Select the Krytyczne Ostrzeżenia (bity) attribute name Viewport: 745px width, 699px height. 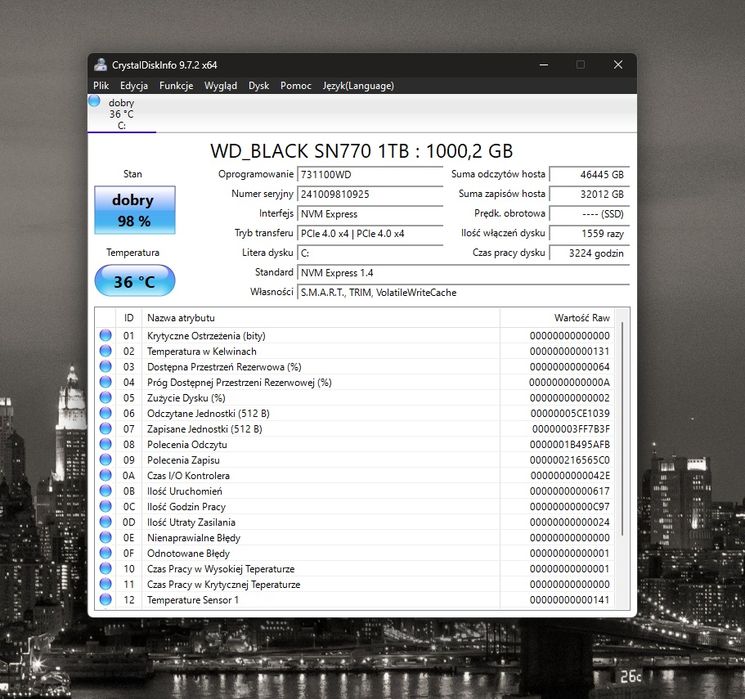206,335
